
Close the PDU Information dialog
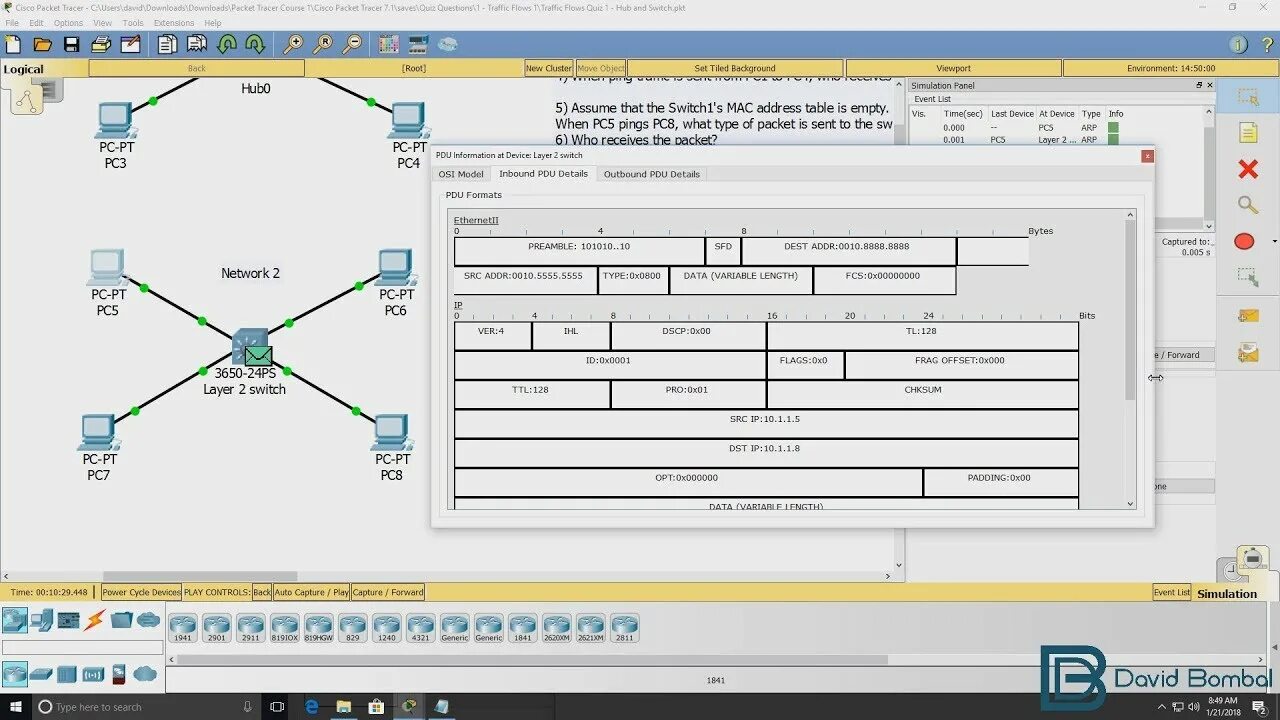(x=1147, y=156)
